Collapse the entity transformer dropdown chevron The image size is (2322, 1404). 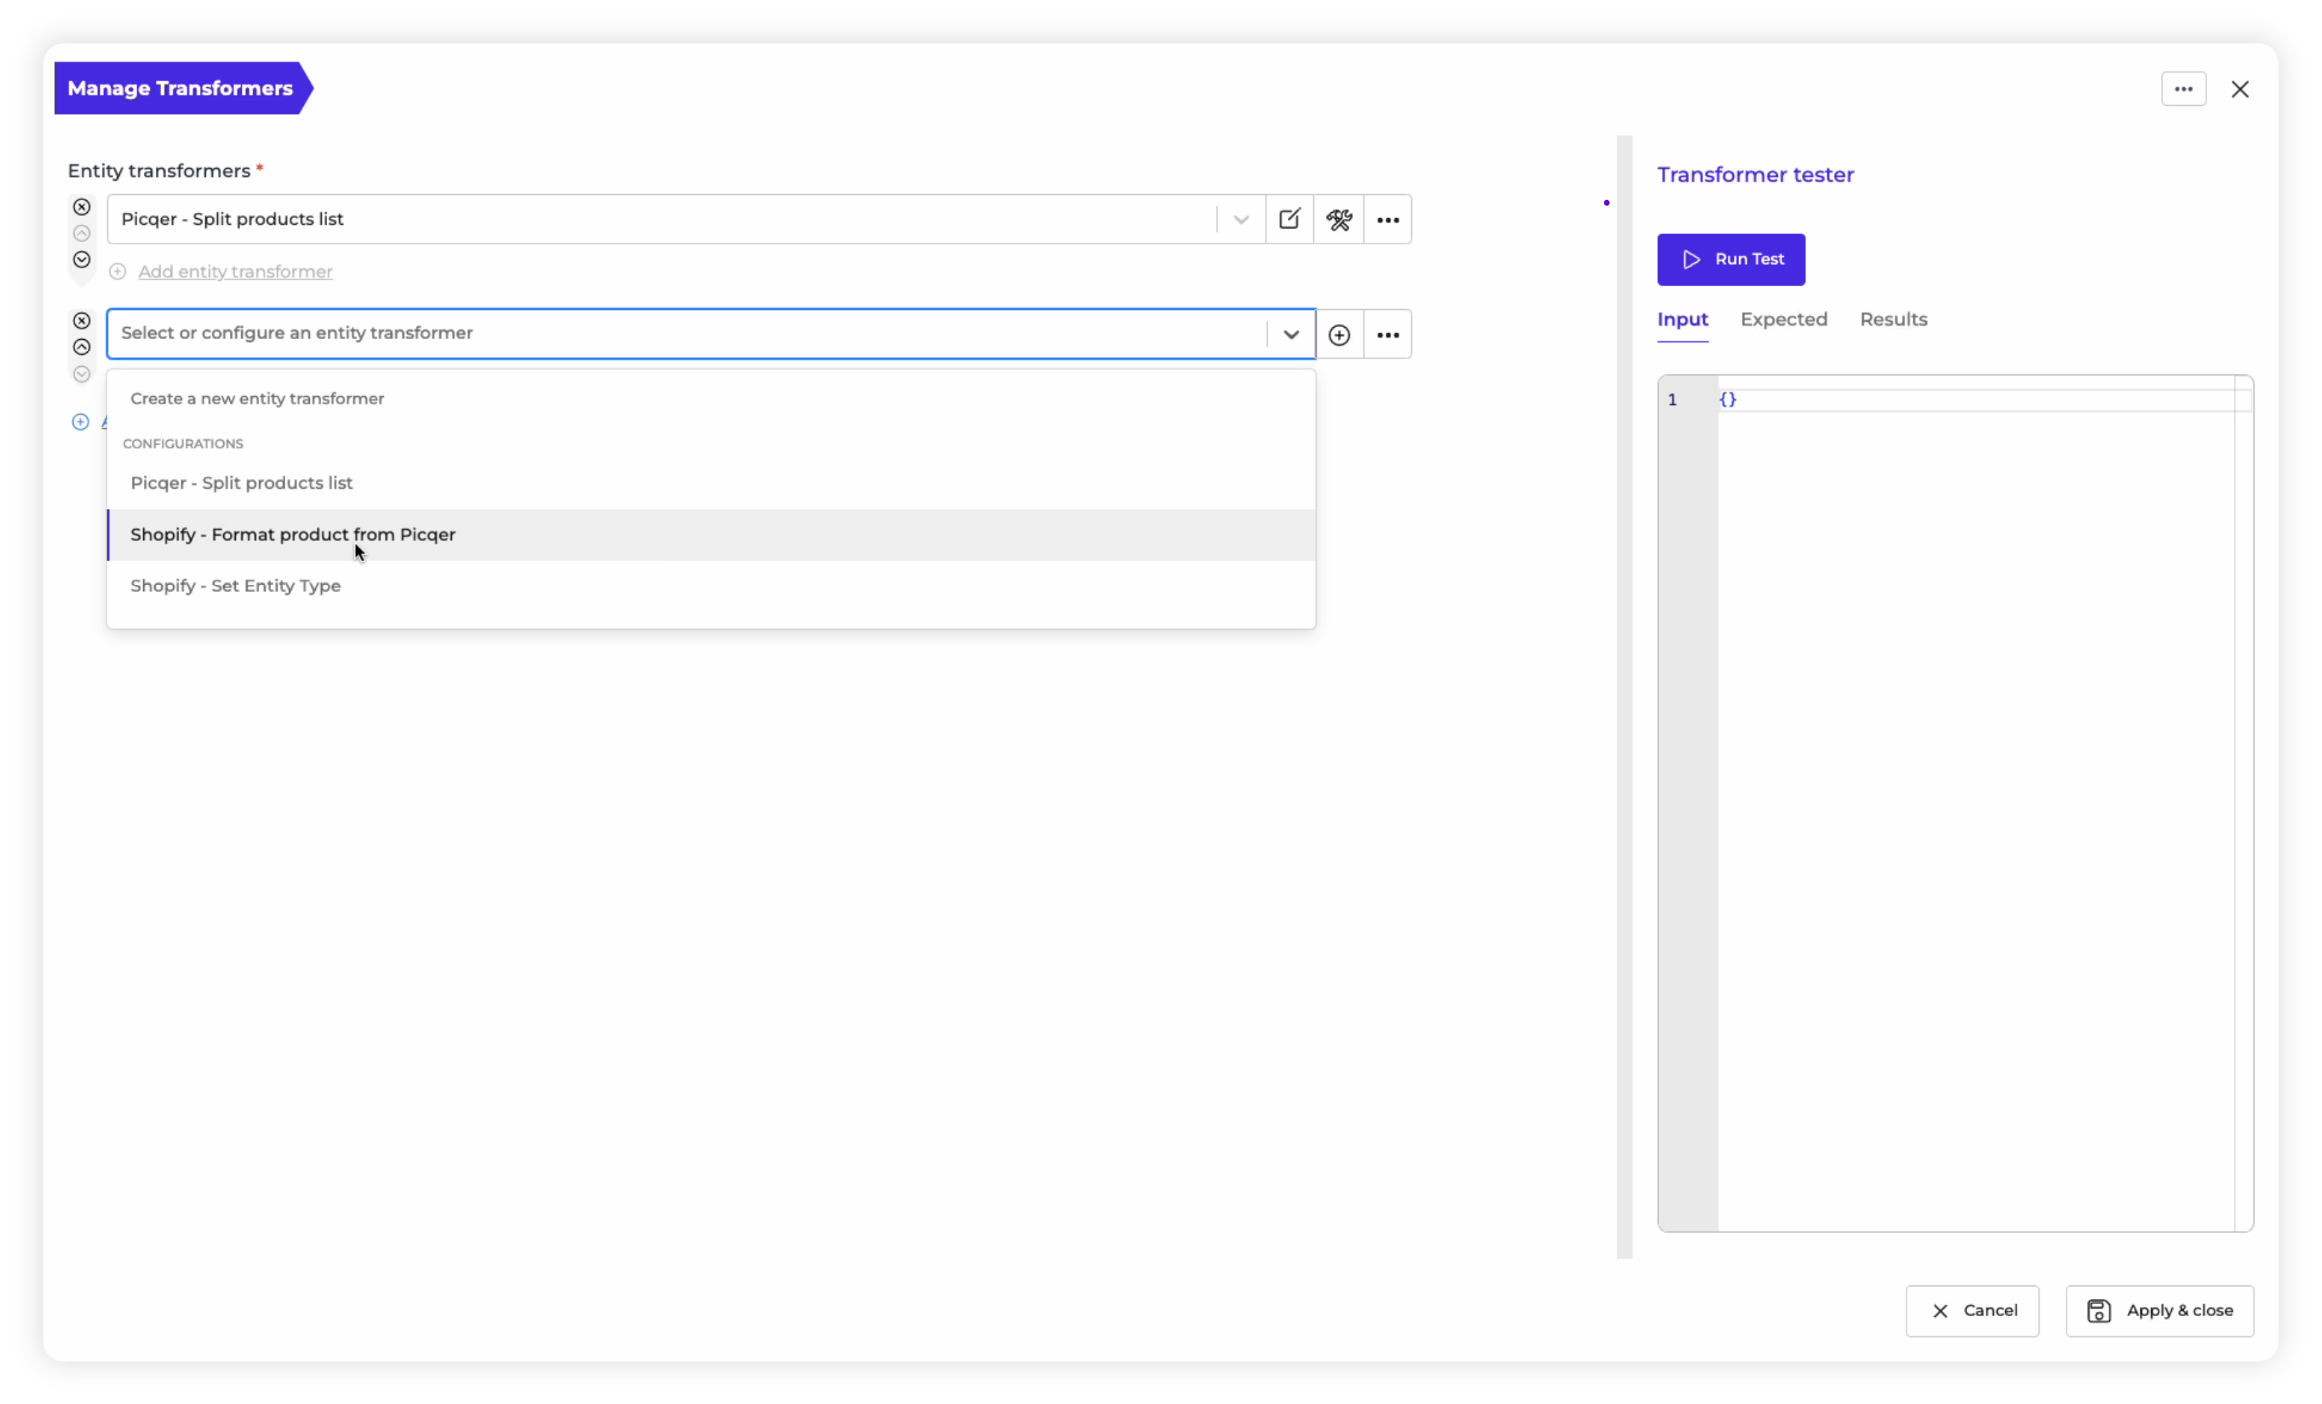[1291, 334]
